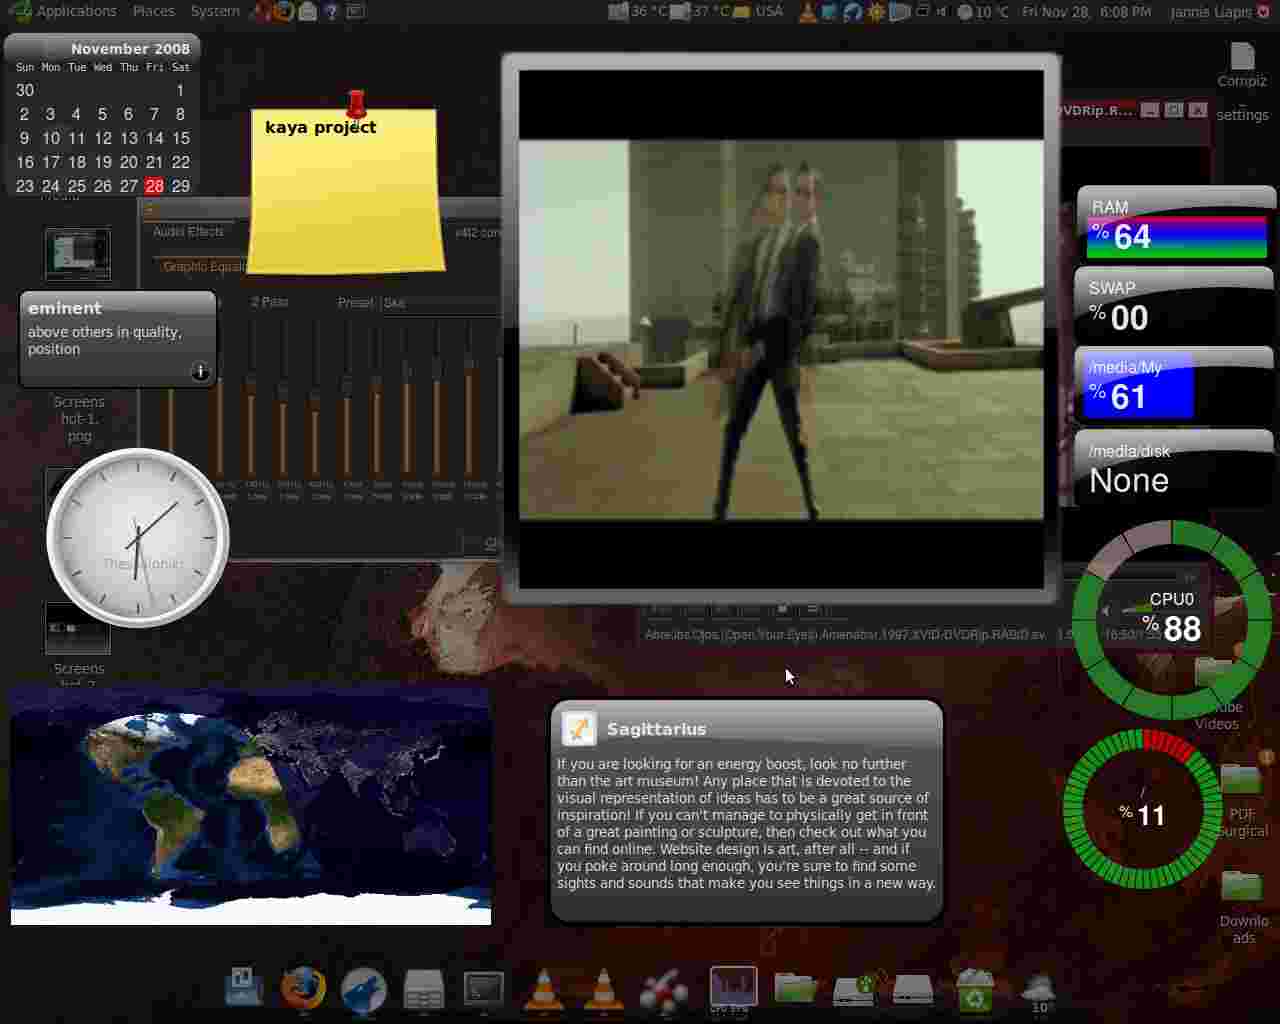1280x1024 pixels.
Task: Open the System menu
Action: click(x=215, y=11)
